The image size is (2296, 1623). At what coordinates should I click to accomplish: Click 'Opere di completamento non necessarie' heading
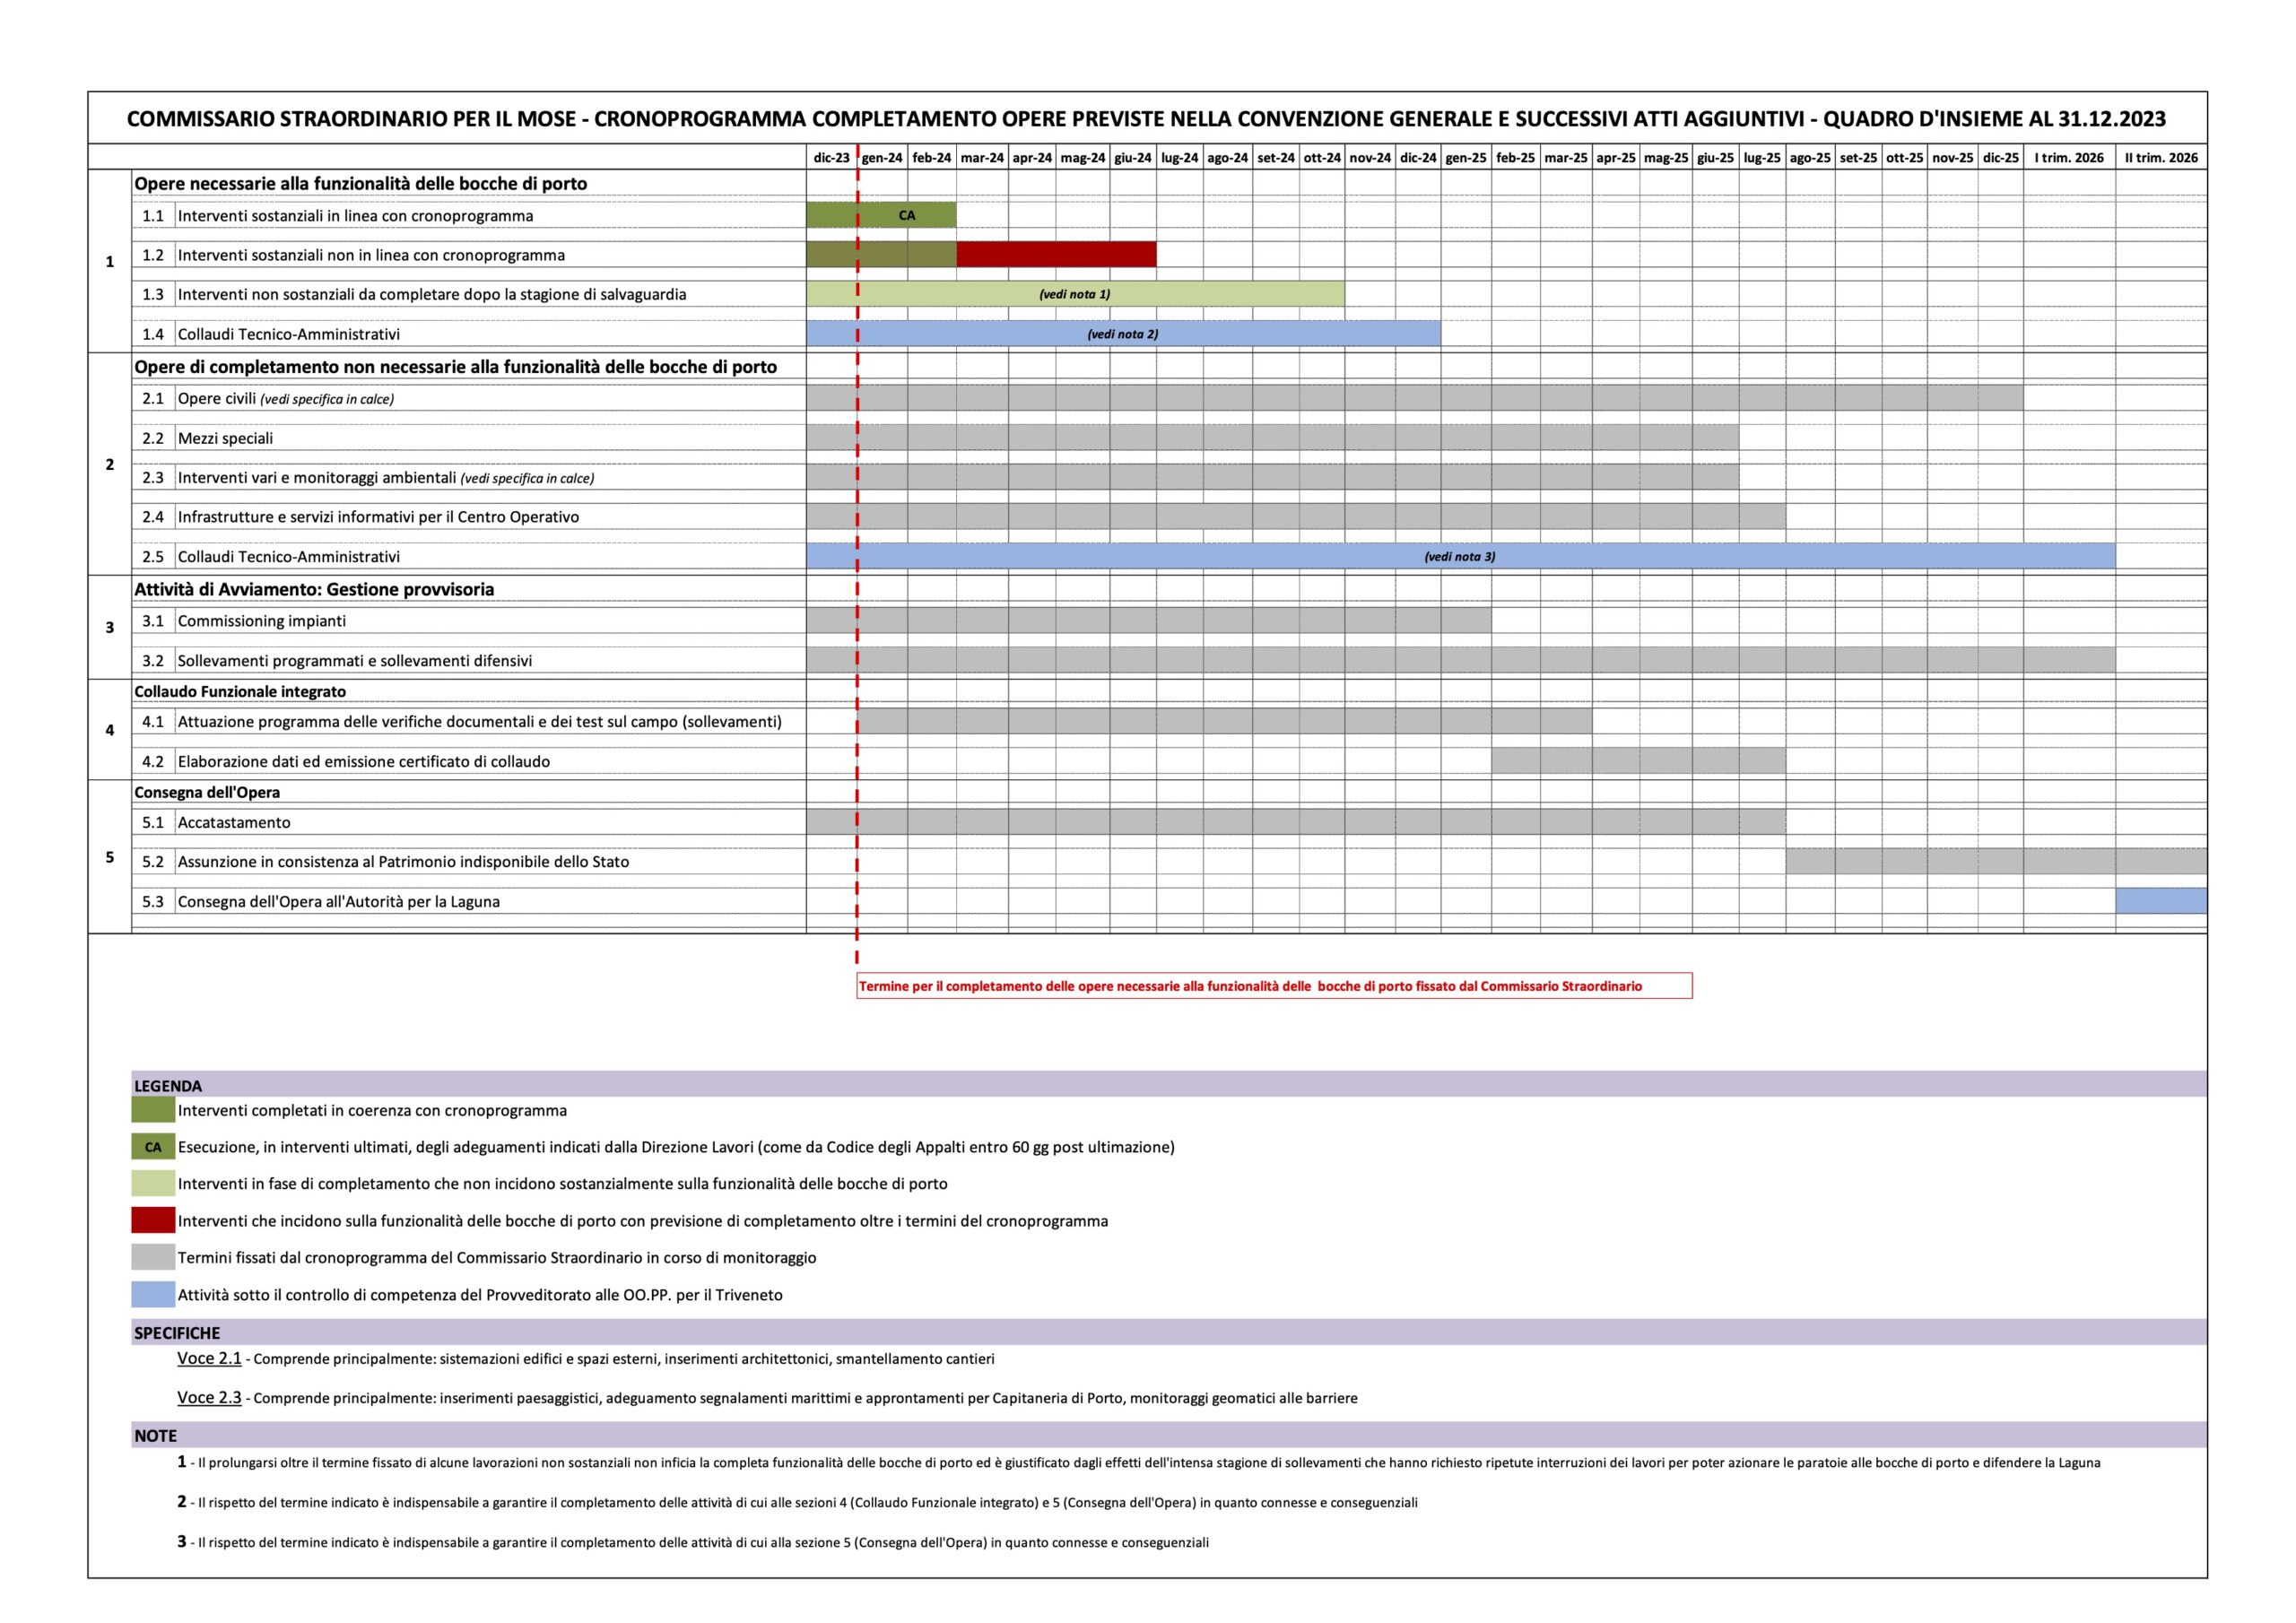pos(455,367)
